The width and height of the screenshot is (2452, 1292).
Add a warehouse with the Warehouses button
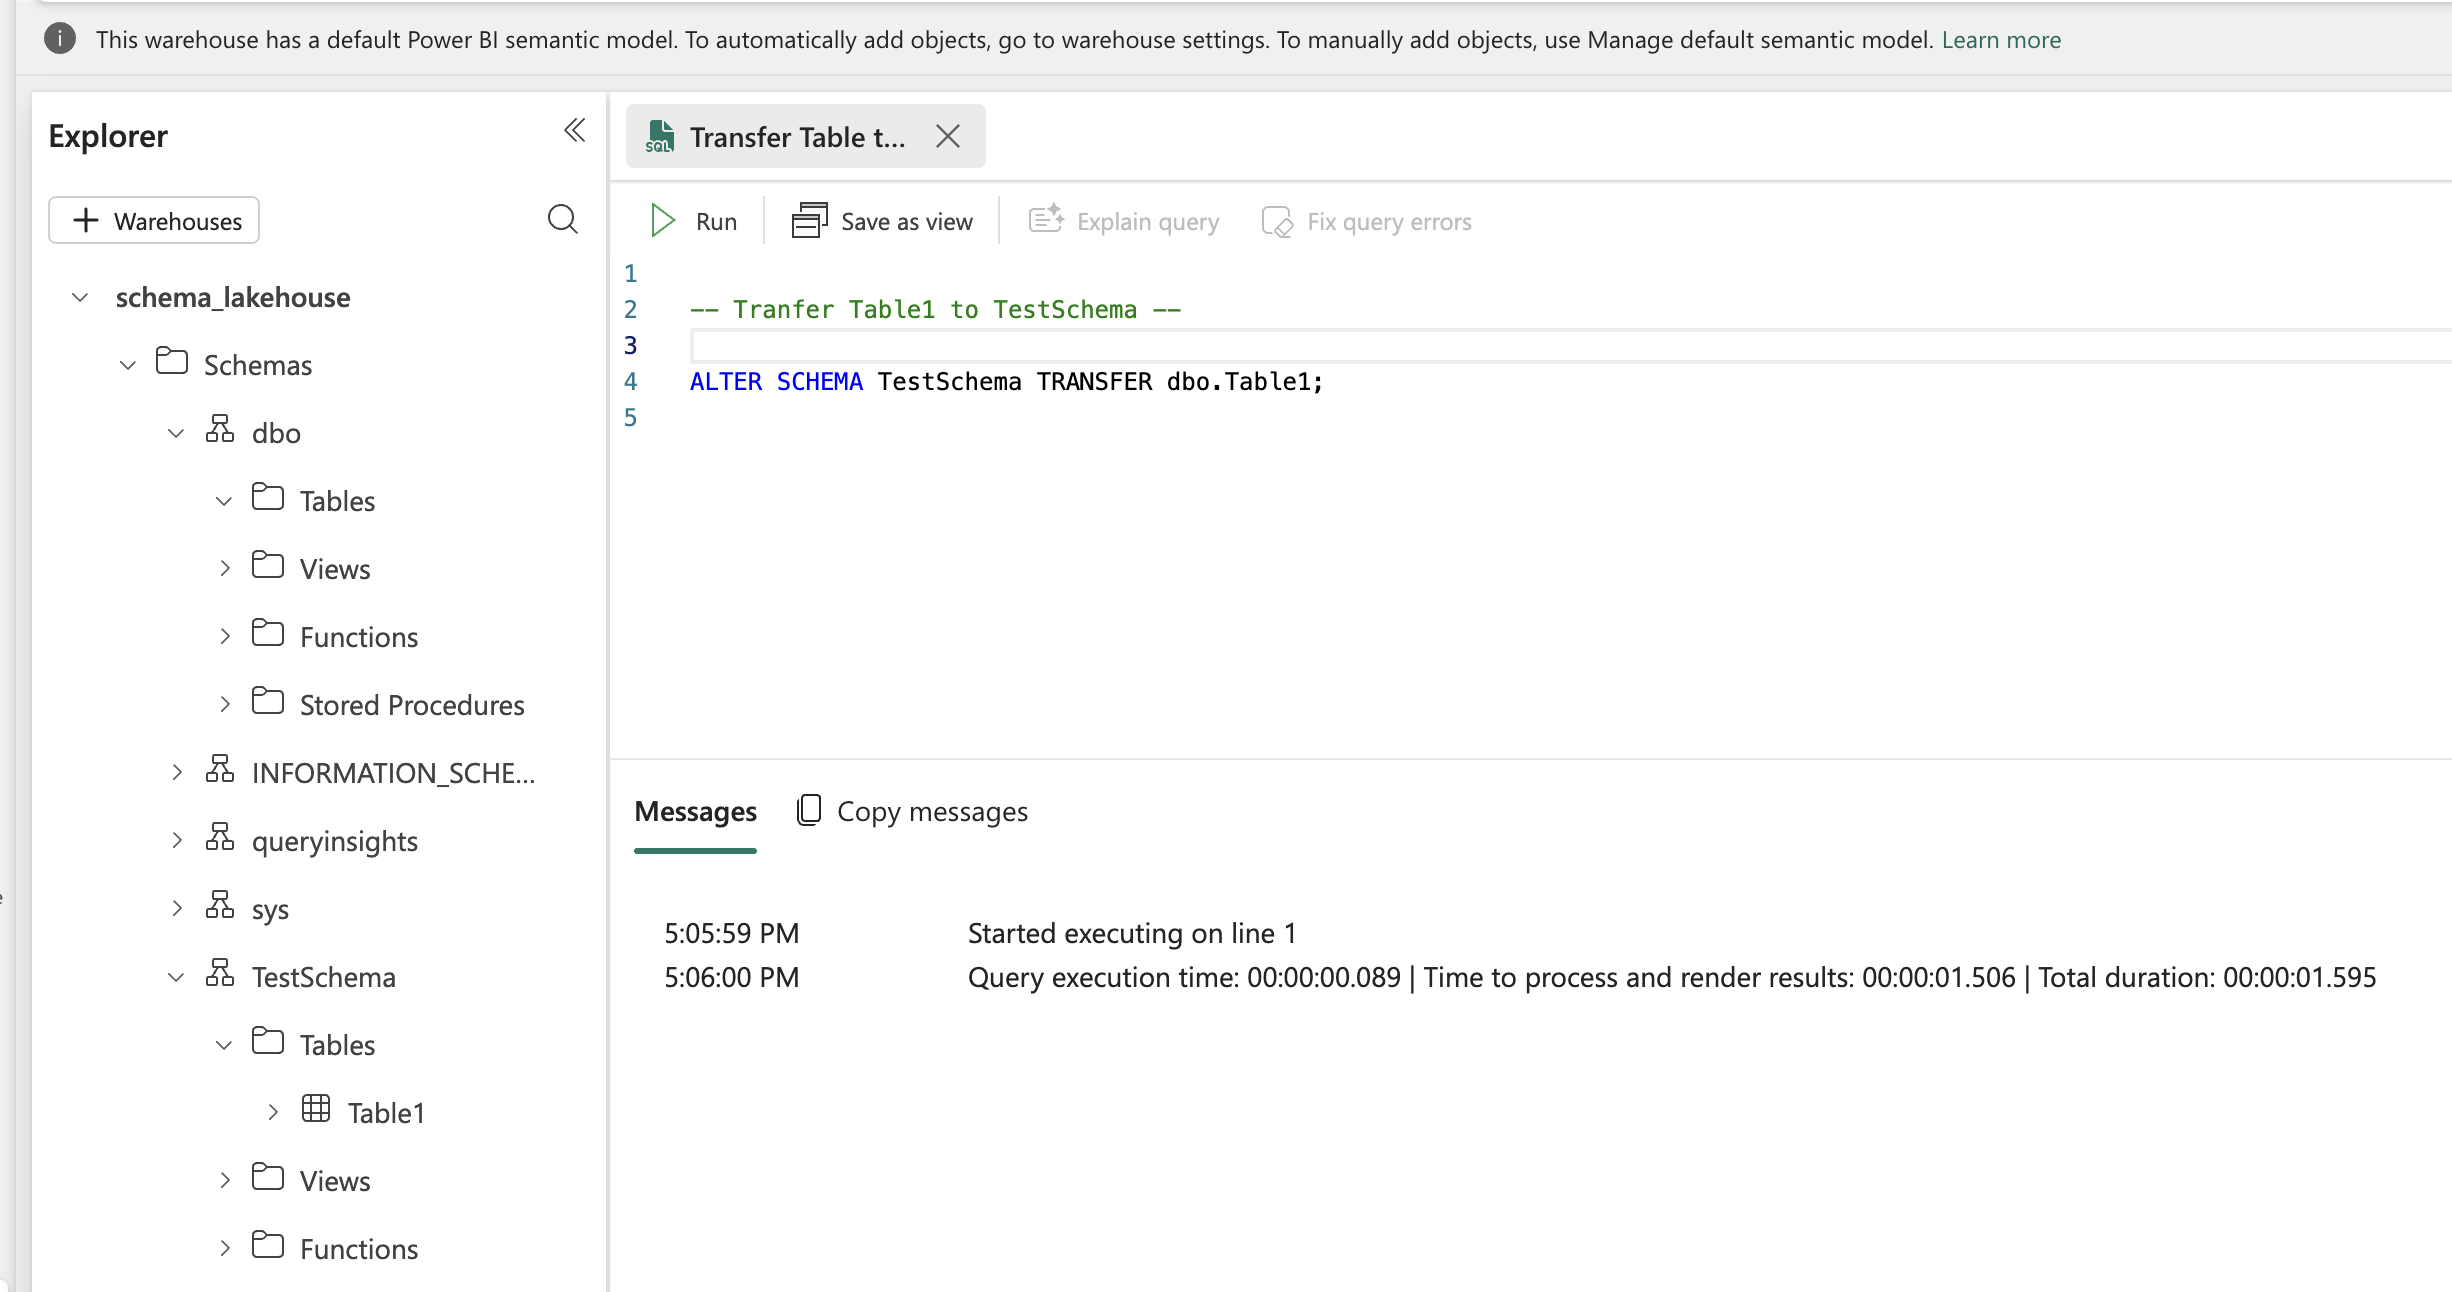pos(154,221)
